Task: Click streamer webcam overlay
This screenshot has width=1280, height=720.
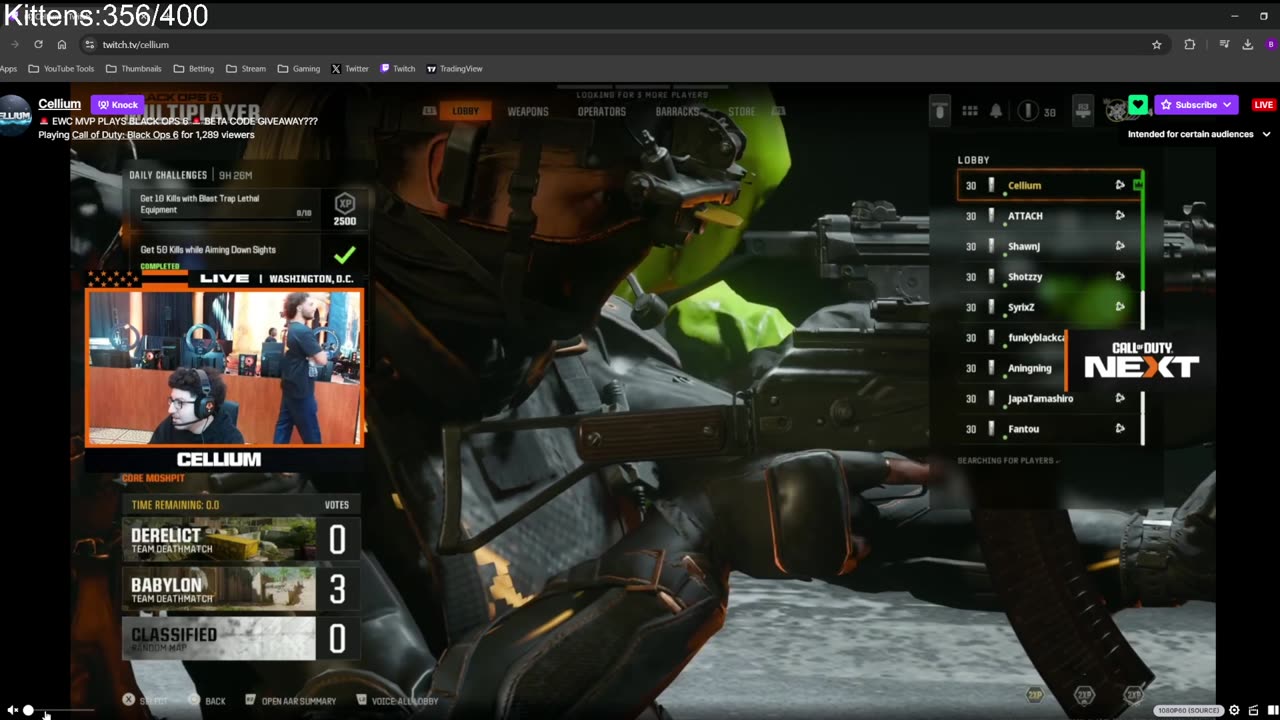Action: coord(224,367)
